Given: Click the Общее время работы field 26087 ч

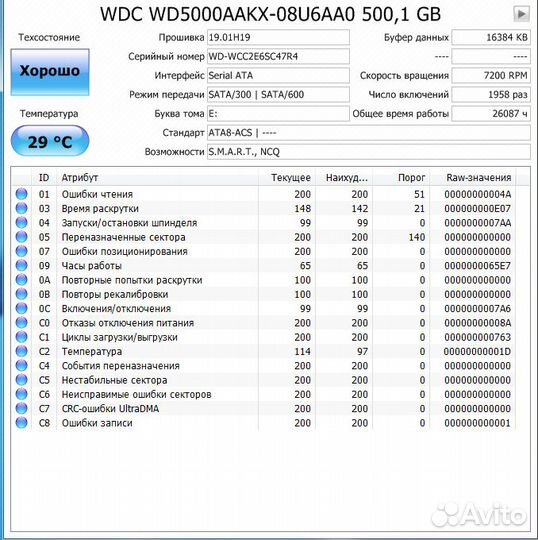Looking at the screenshot, I should click(x=491, y=114).
